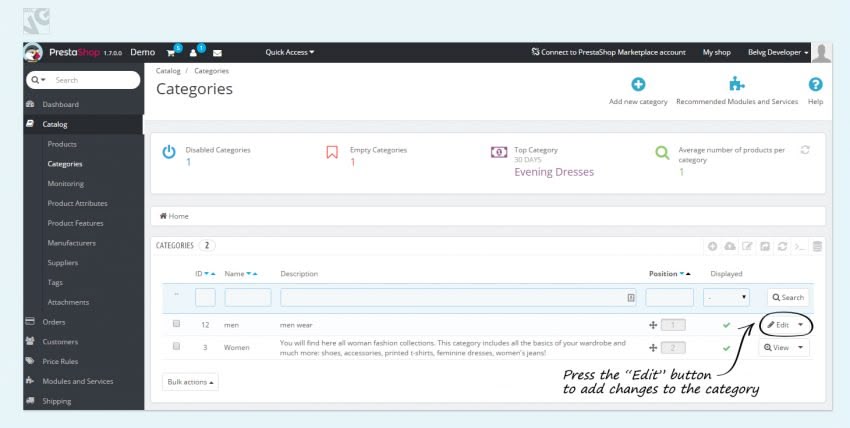Open the My shop link
The width and height of the screenshot is (850, 428).
pos(717,53)
